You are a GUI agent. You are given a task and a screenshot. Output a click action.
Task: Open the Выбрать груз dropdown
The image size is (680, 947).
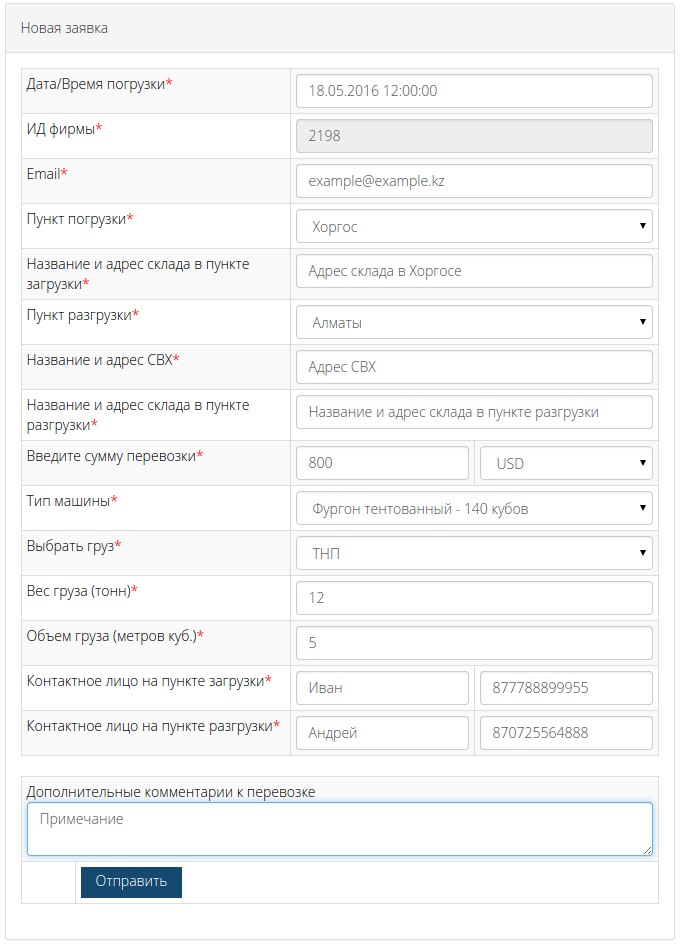474,553
